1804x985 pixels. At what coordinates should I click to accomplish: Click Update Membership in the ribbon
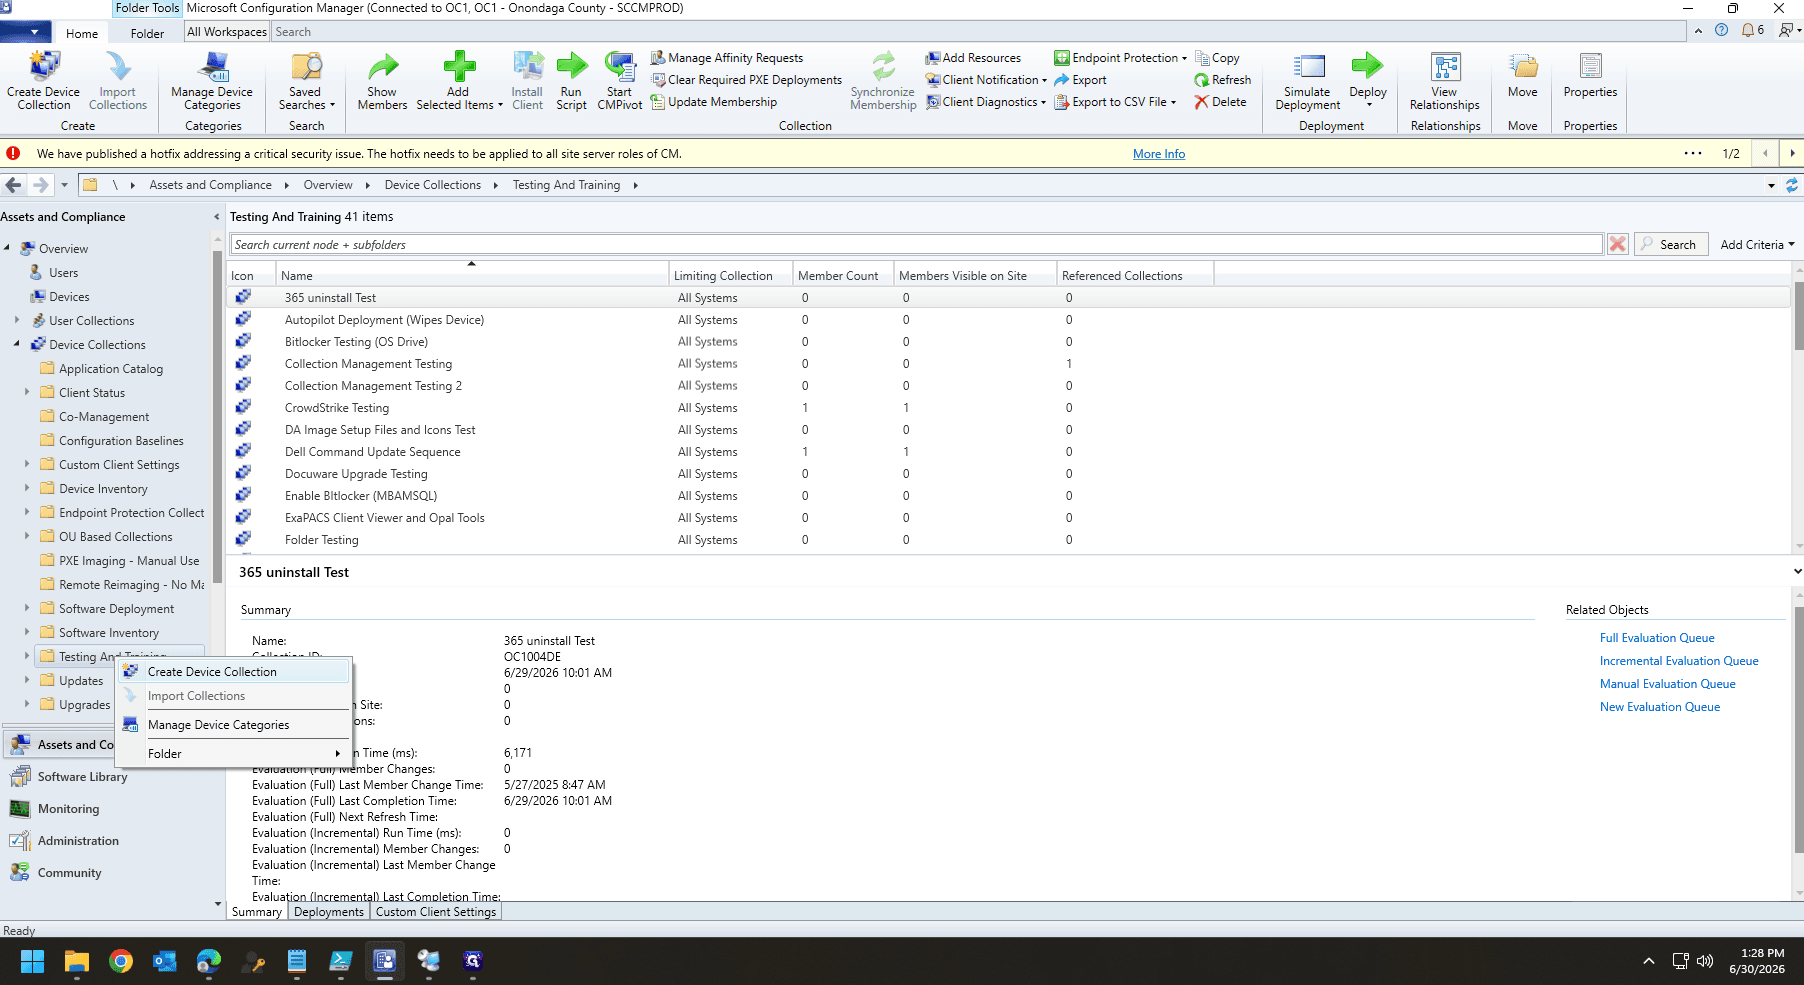[x=713, y=102]
